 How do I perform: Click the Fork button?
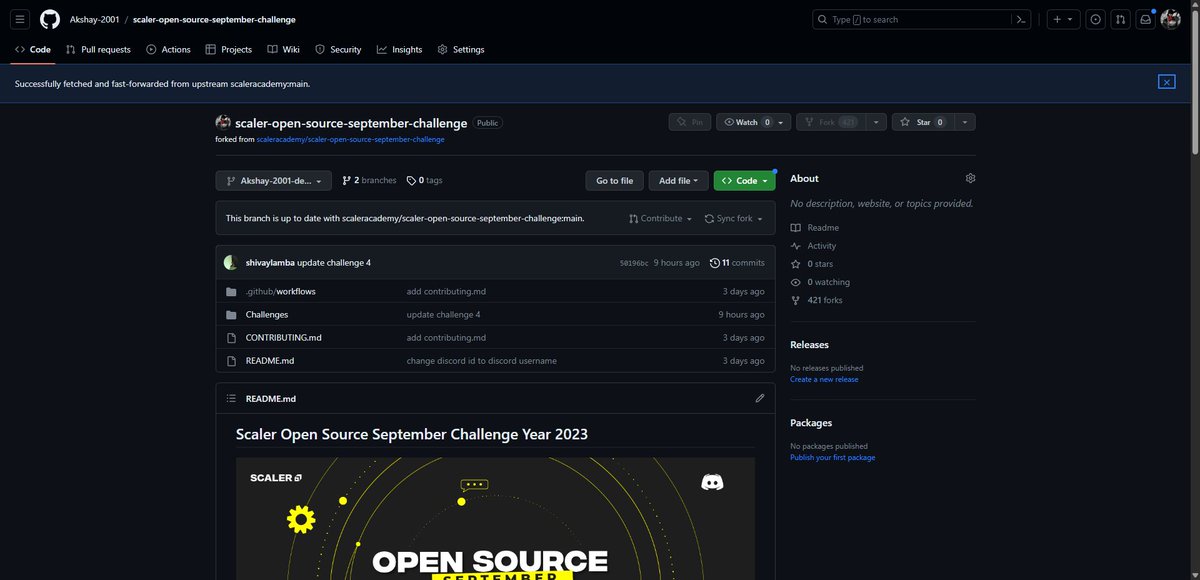pyautogui.click(x=832, y=122)
